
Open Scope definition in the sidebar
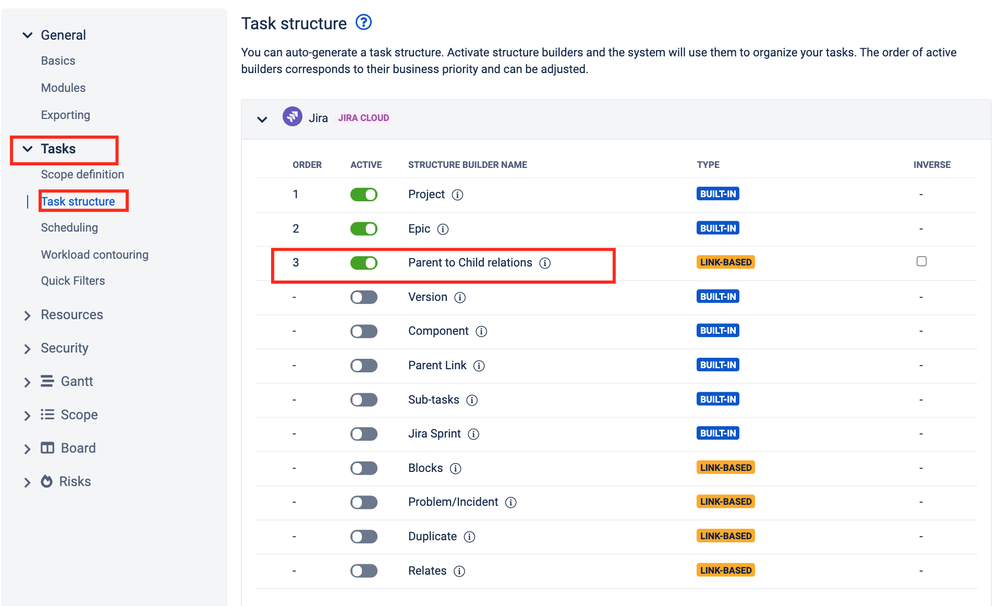tap(82, 174)
